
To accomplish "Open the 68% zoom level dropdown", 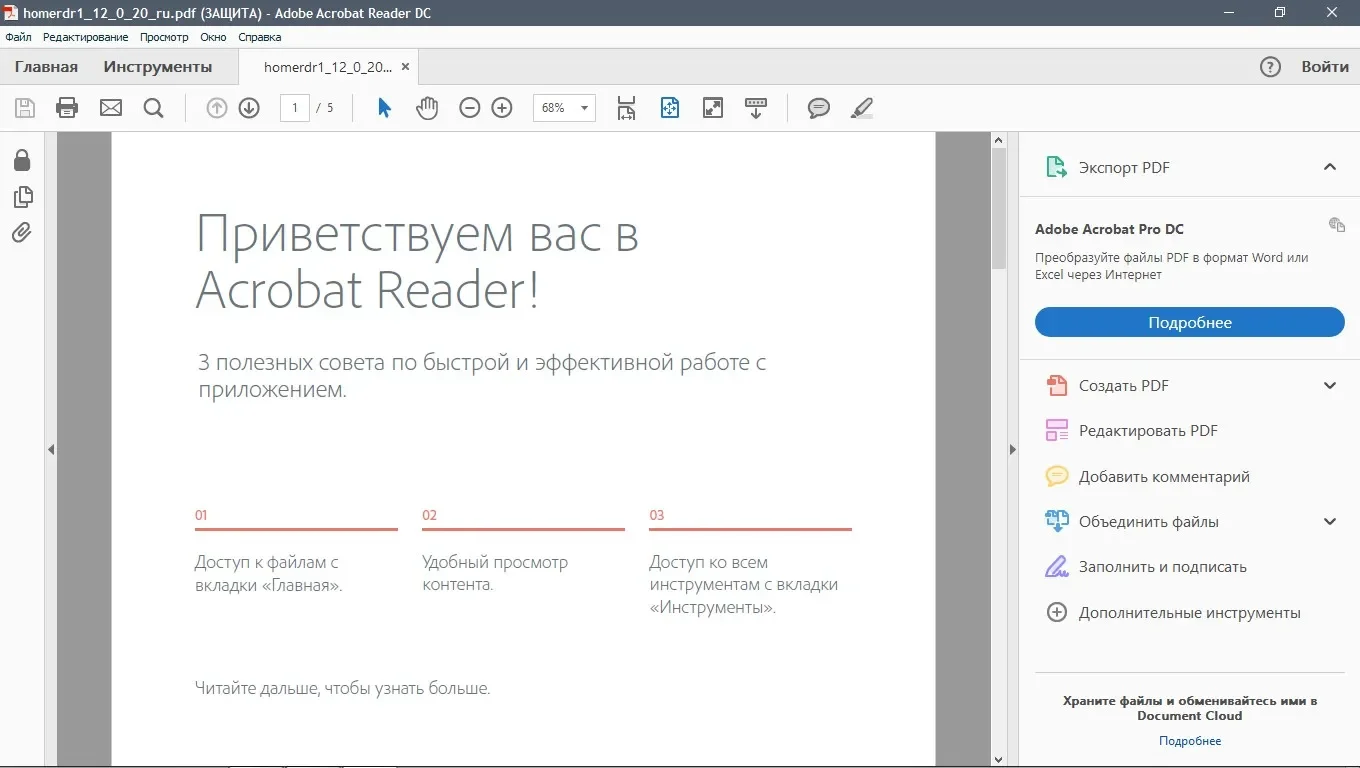I will click(564, 108).
